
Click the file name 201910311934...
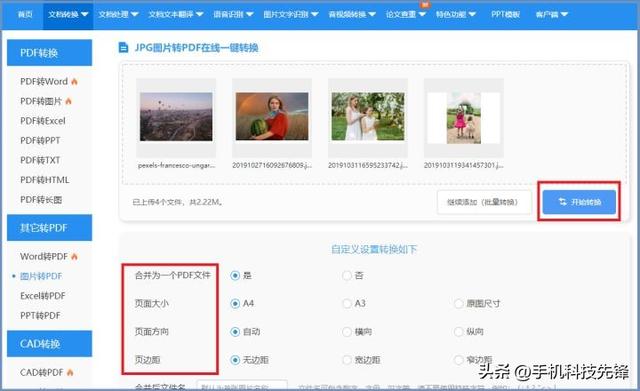click(x=464, y=165)
